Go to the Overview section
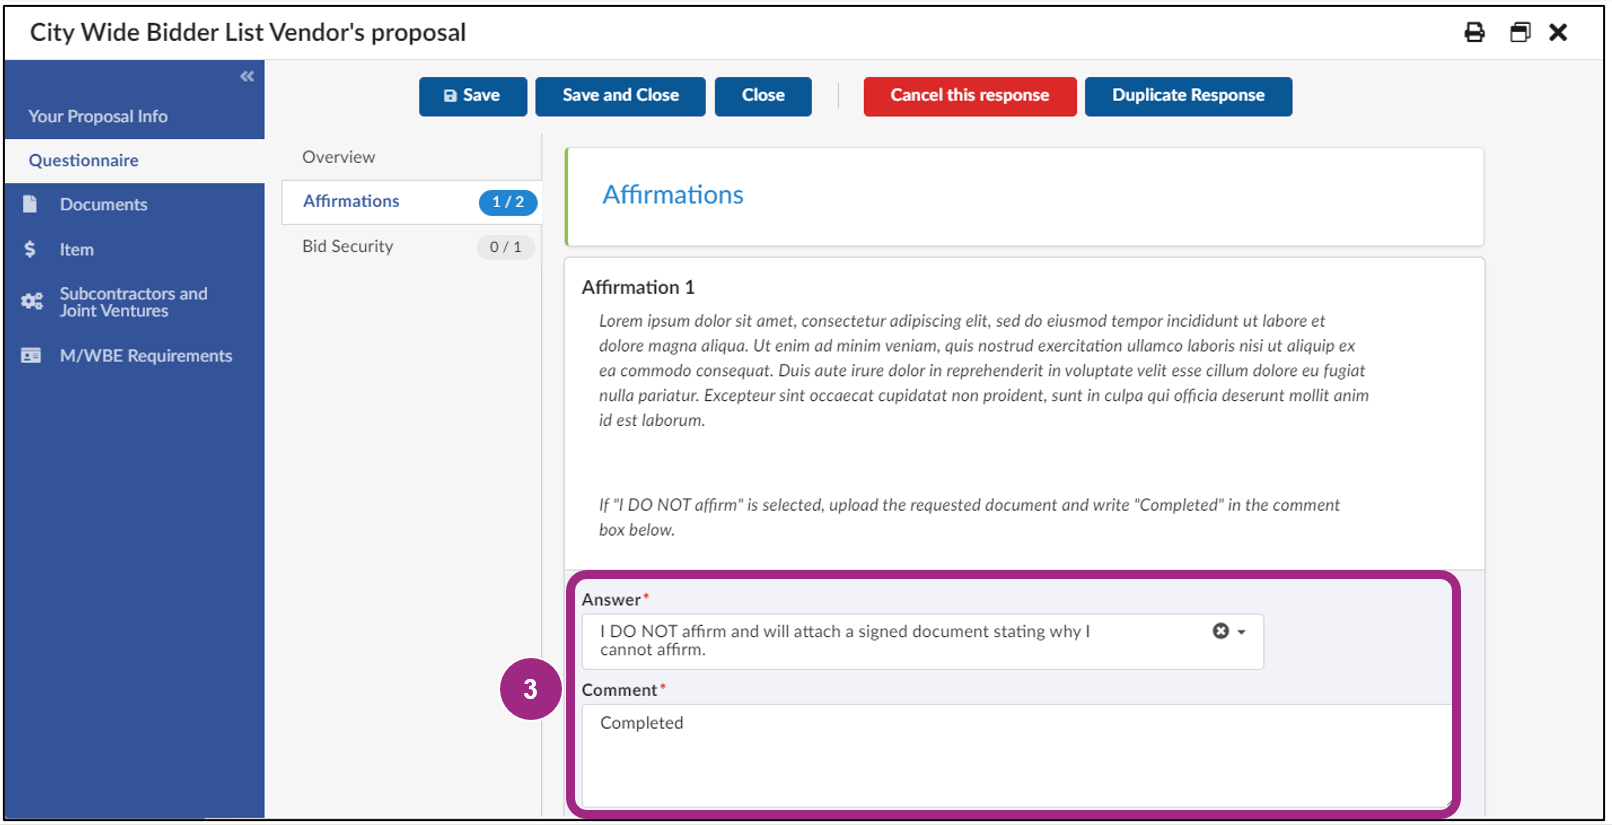This screenshot has width=1612, height=825. (x=339, y=157)
